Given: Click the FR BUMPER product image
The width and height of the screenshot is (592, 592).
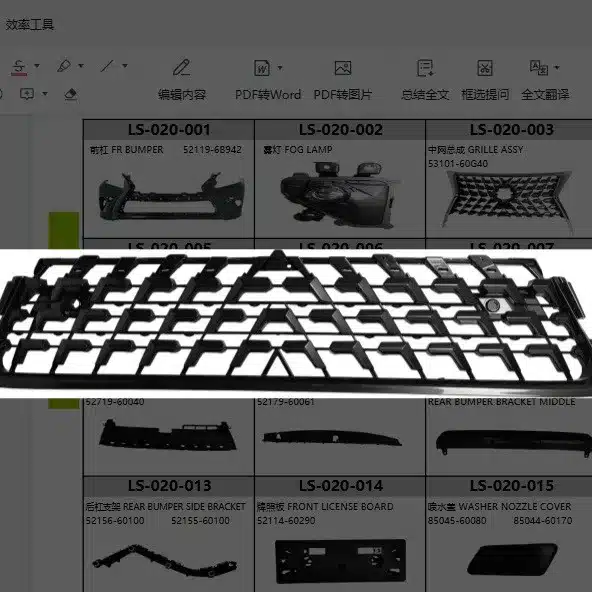Looking at the screenshot, I should pyautogui.click(x=171, y=196).
